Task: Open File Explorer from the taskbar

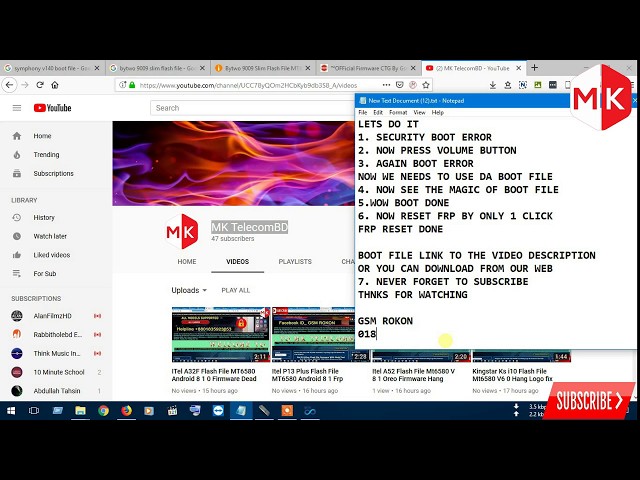Action: (80, 411)
